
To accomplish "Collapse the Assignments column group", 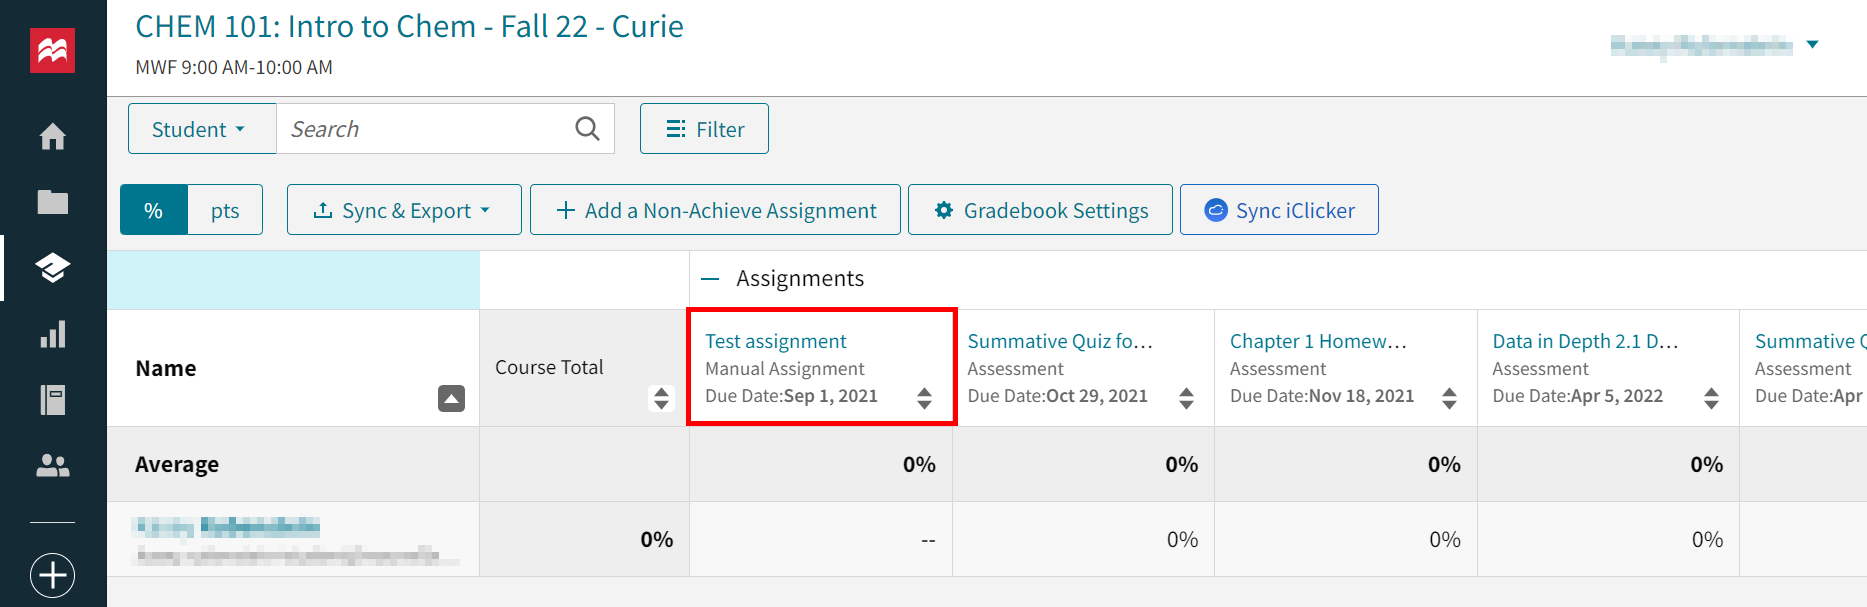I will click(711, 278).
